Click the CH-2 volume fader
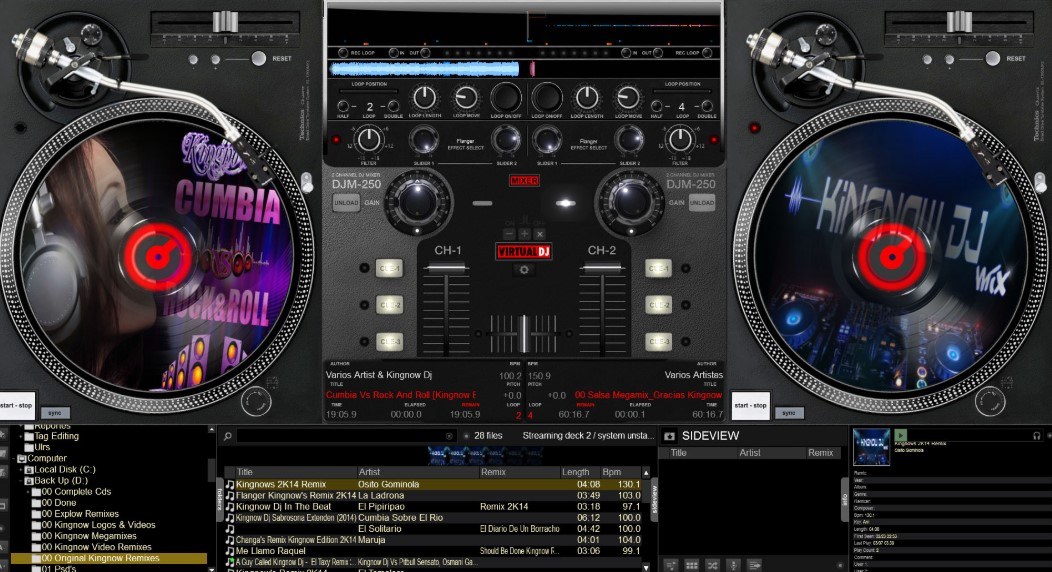Image resolution: width=1052 pixels, height=572 pixels. click(x=602, y=269)
